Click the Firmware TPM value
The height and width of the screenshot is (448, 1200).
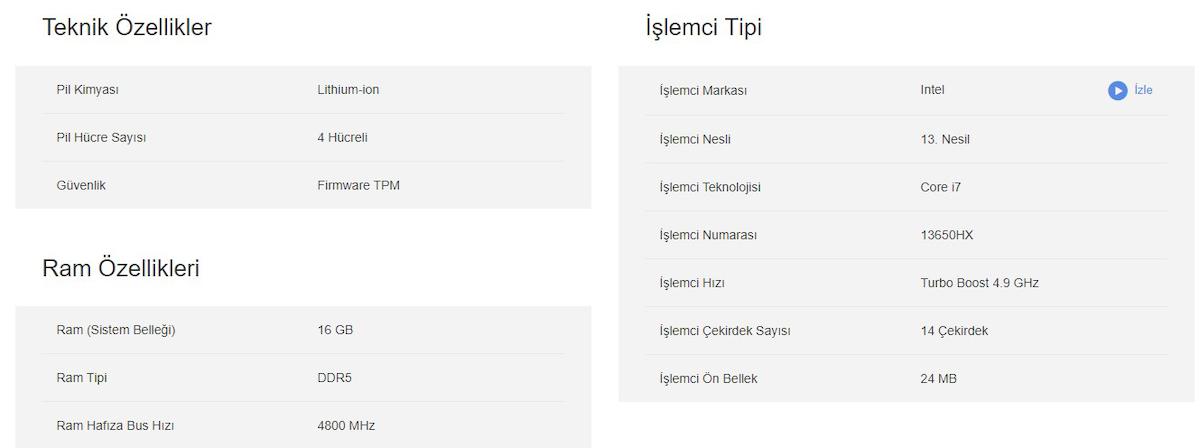tap(359, 186)
